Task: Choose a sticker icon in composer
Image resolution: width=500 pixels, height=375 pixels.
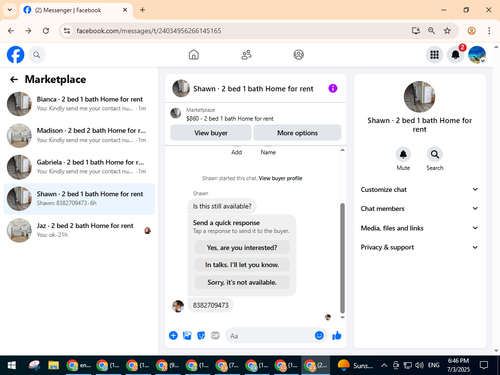Action: point(201,335)
